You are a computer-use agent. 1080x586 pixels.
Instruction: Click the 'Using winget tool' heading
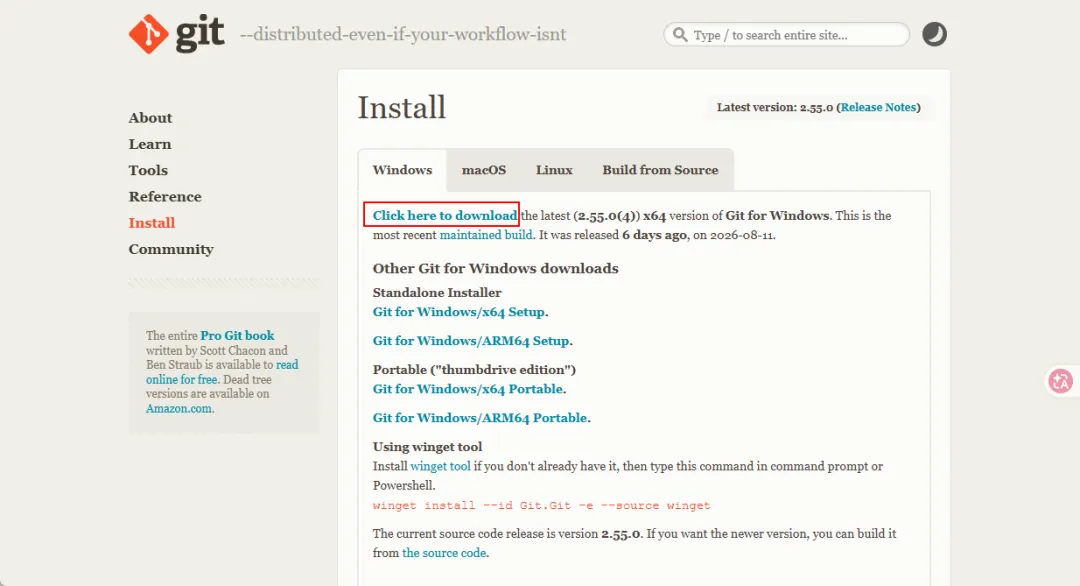[x=427, y=447]
